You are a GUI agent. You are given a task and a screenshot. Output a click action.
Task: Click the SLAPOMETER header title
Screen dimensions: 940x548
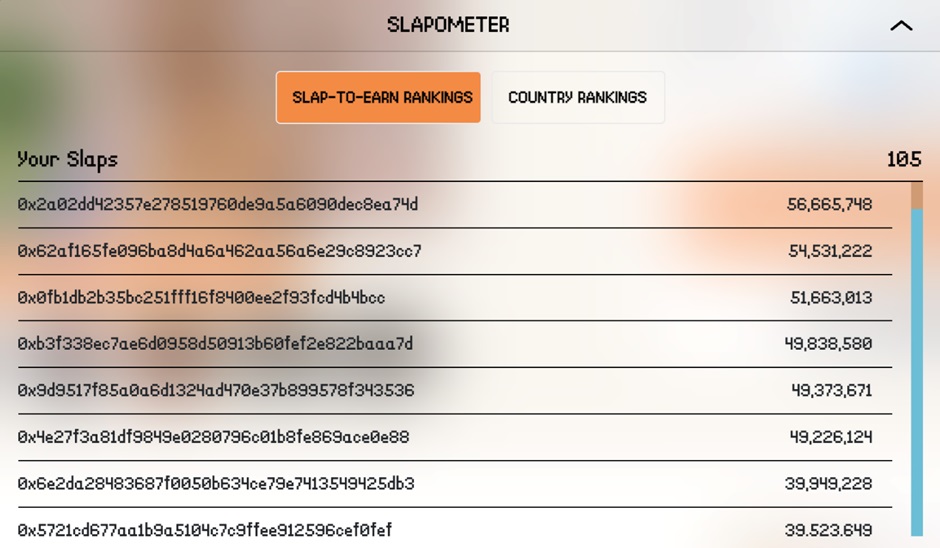point(448,25)
